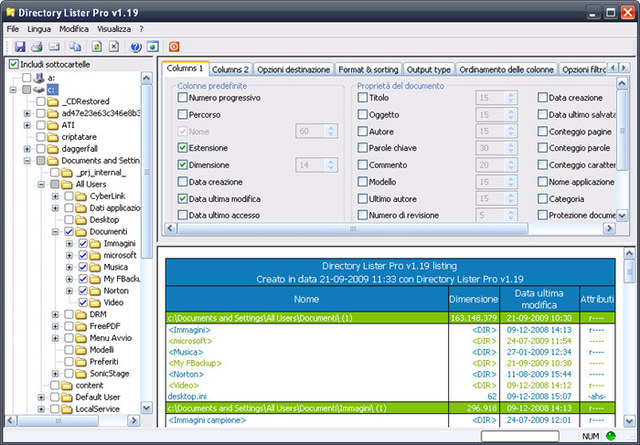
Task: Open the File menu
Action: coord(13,29)
